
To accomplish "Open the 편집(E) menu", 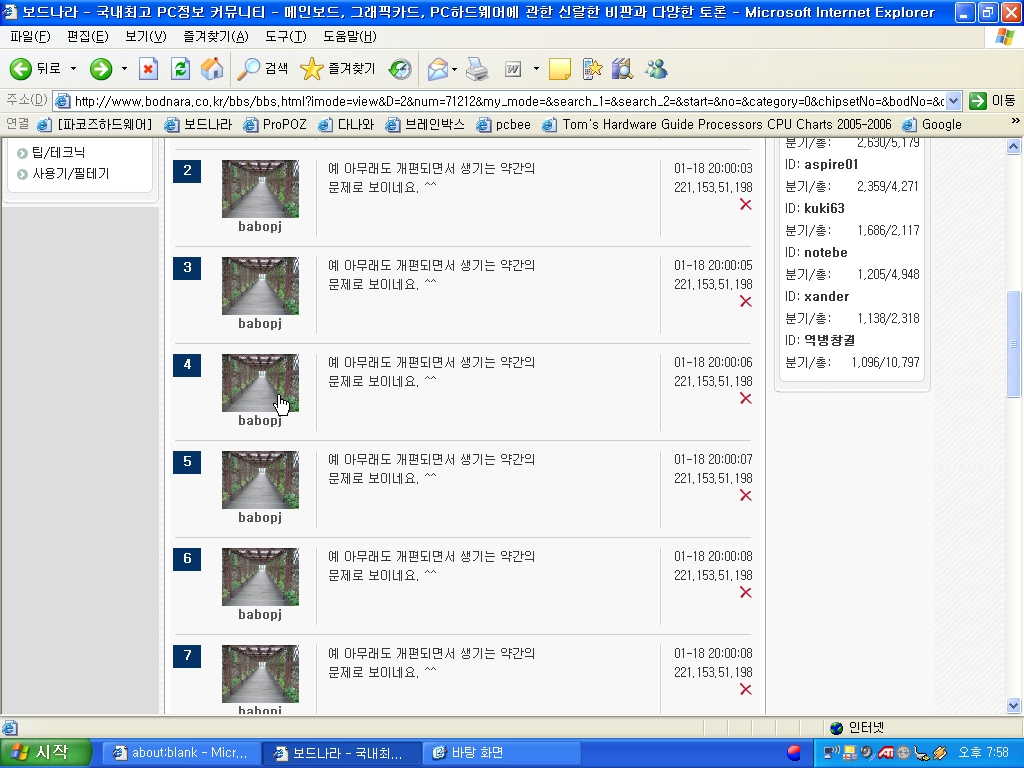I will click(88, 37).
